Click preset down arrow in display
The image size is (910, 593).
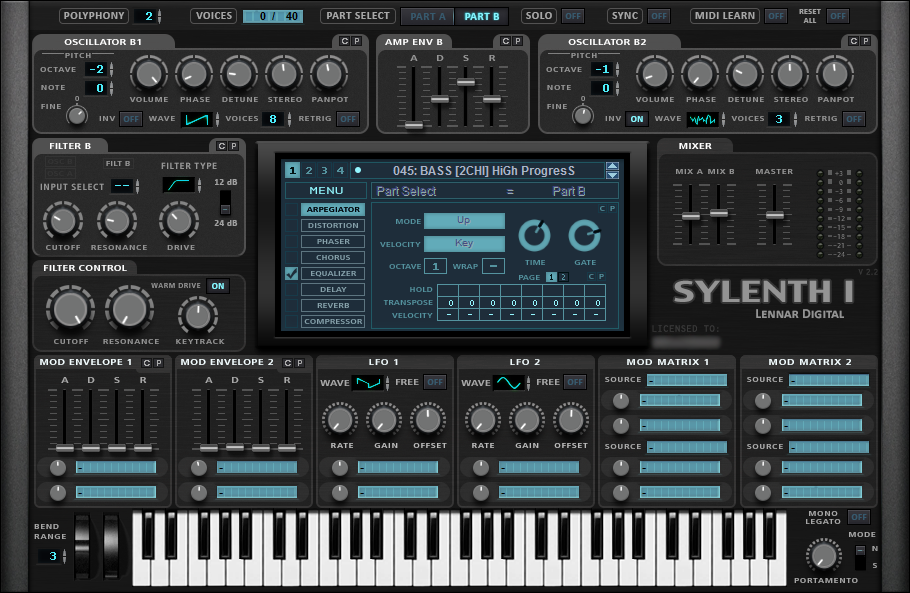coord(612,175)
